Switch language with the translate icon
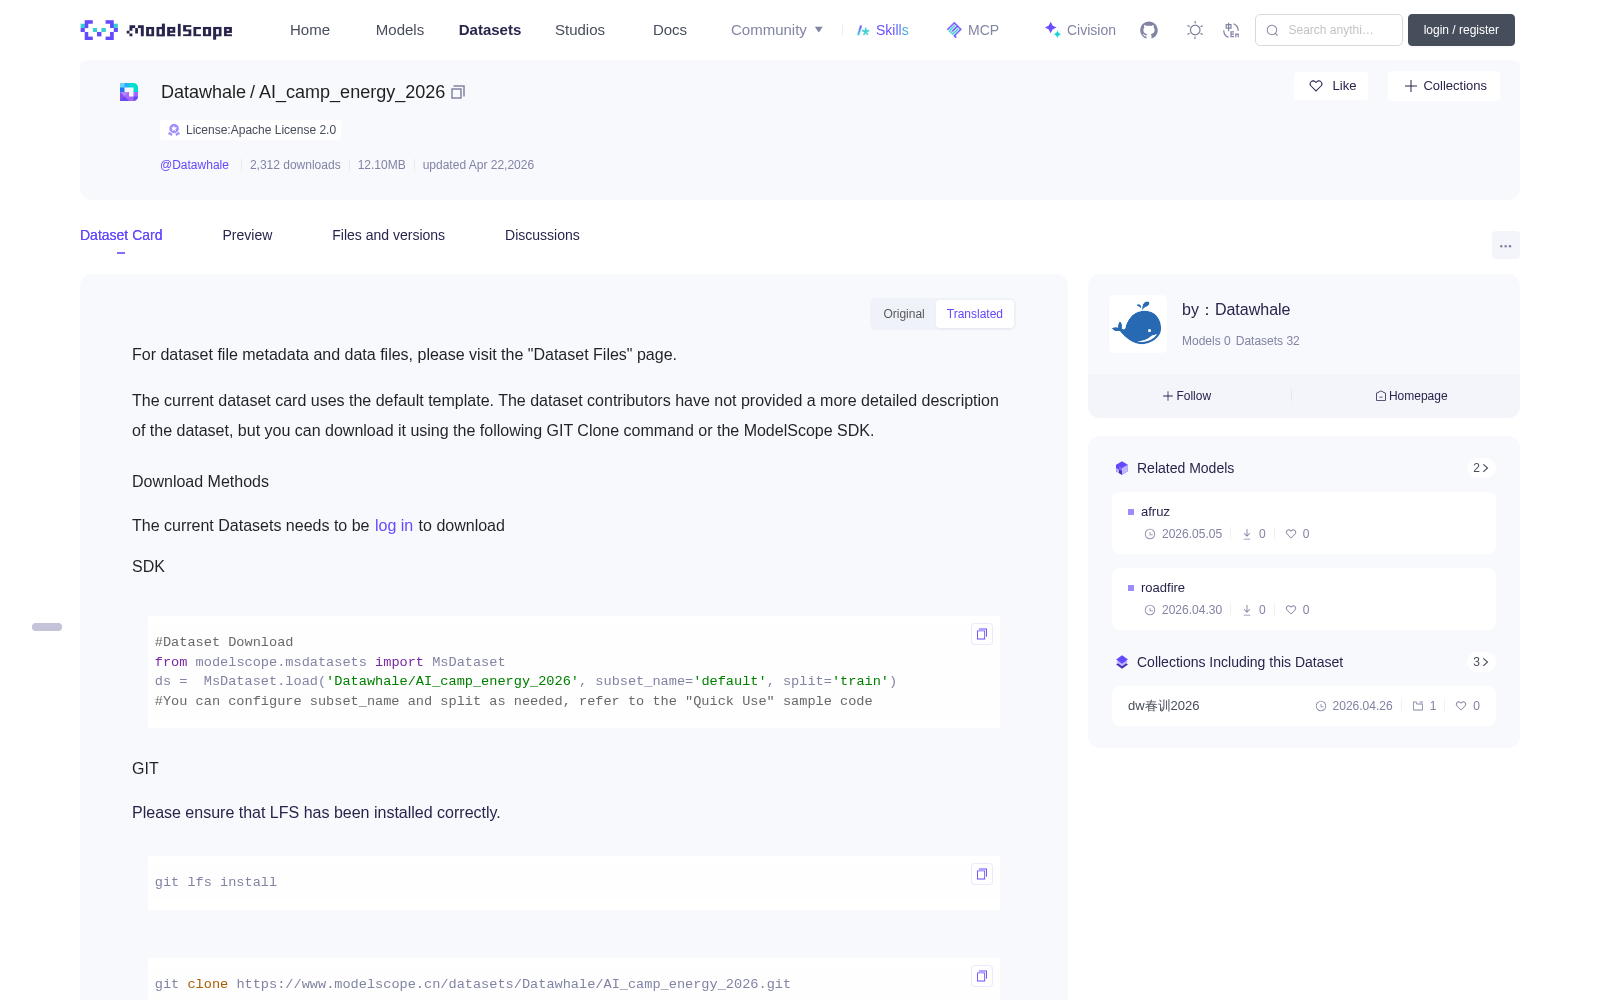 click(1232, 30)
